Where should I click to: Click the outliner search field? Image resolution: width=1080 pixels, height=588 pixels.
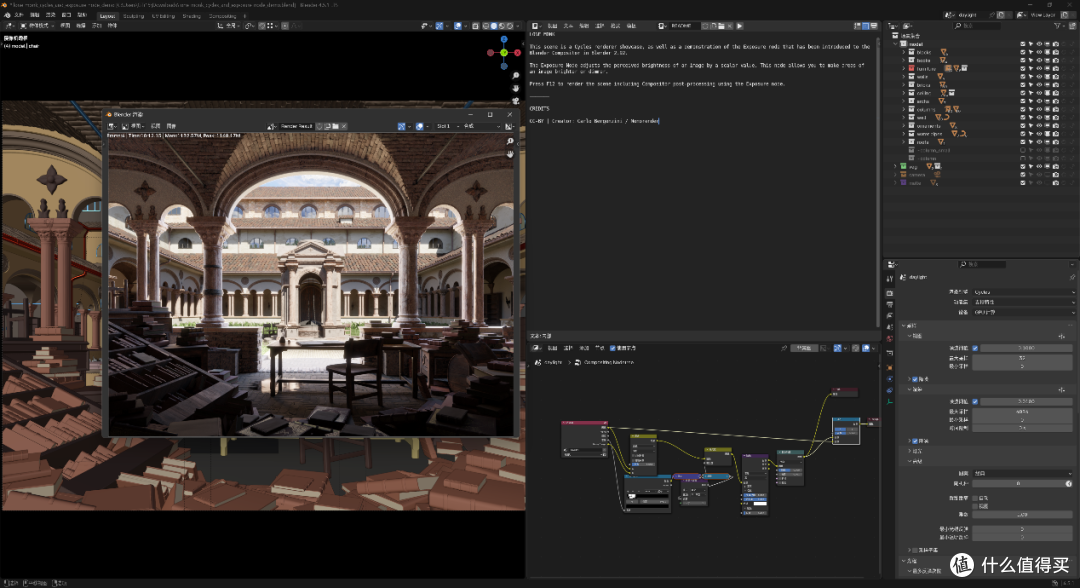[x=977, y=25]
